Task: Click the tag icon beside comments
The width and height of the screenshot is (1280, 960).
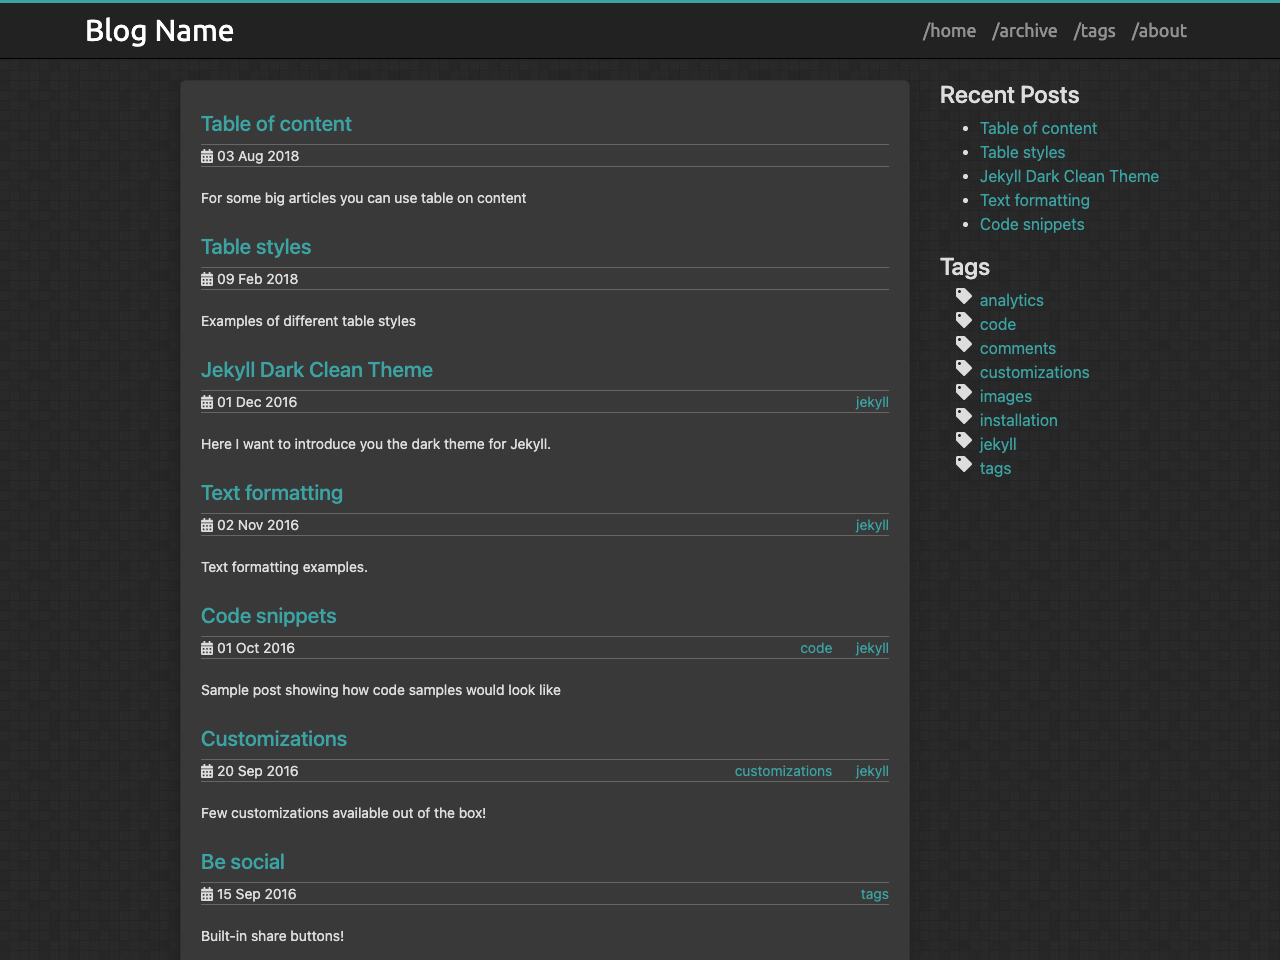Action: [964, 344]
